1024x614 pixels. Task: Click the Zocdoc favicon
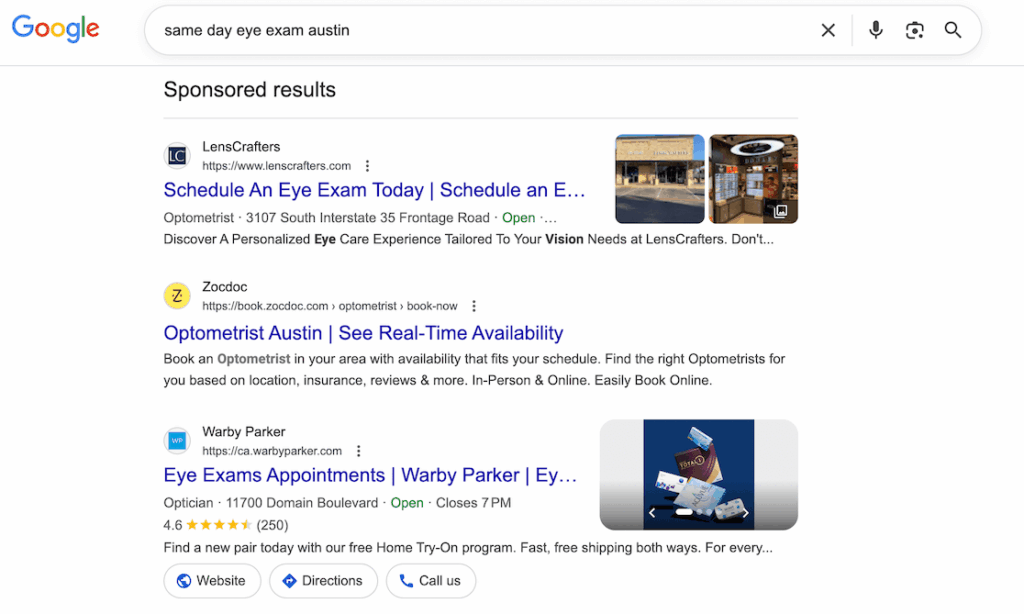[176, 296]
